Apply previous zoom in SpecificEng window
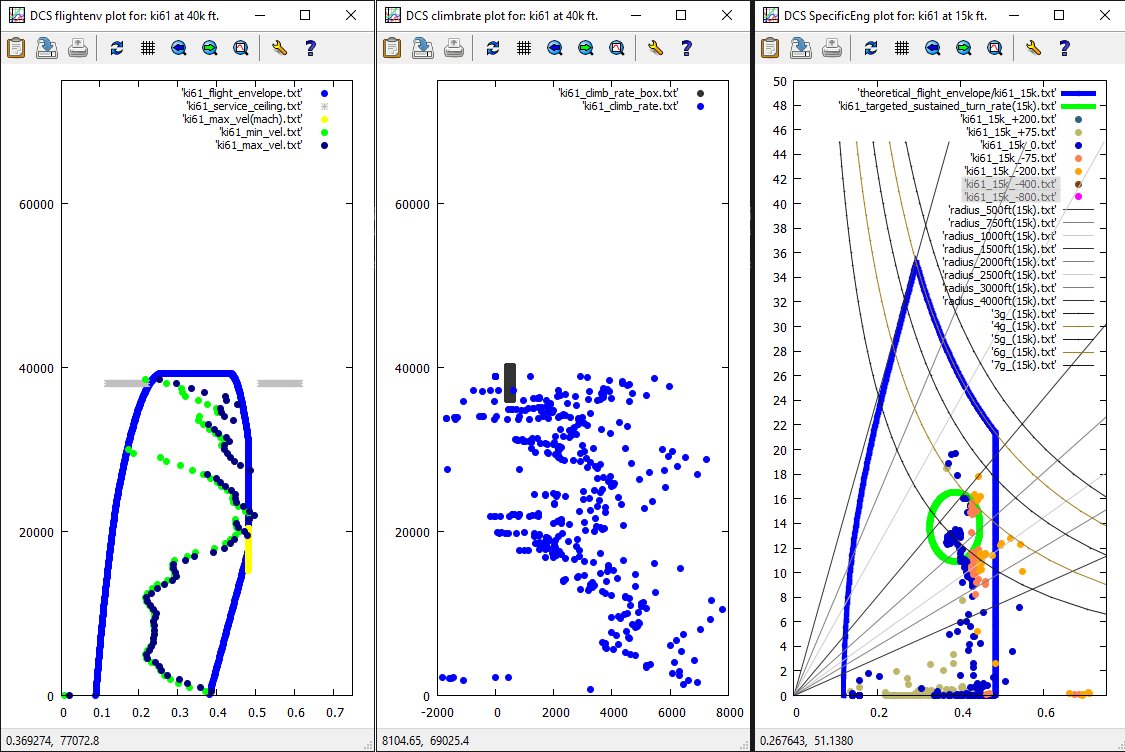 coord(932,48)
